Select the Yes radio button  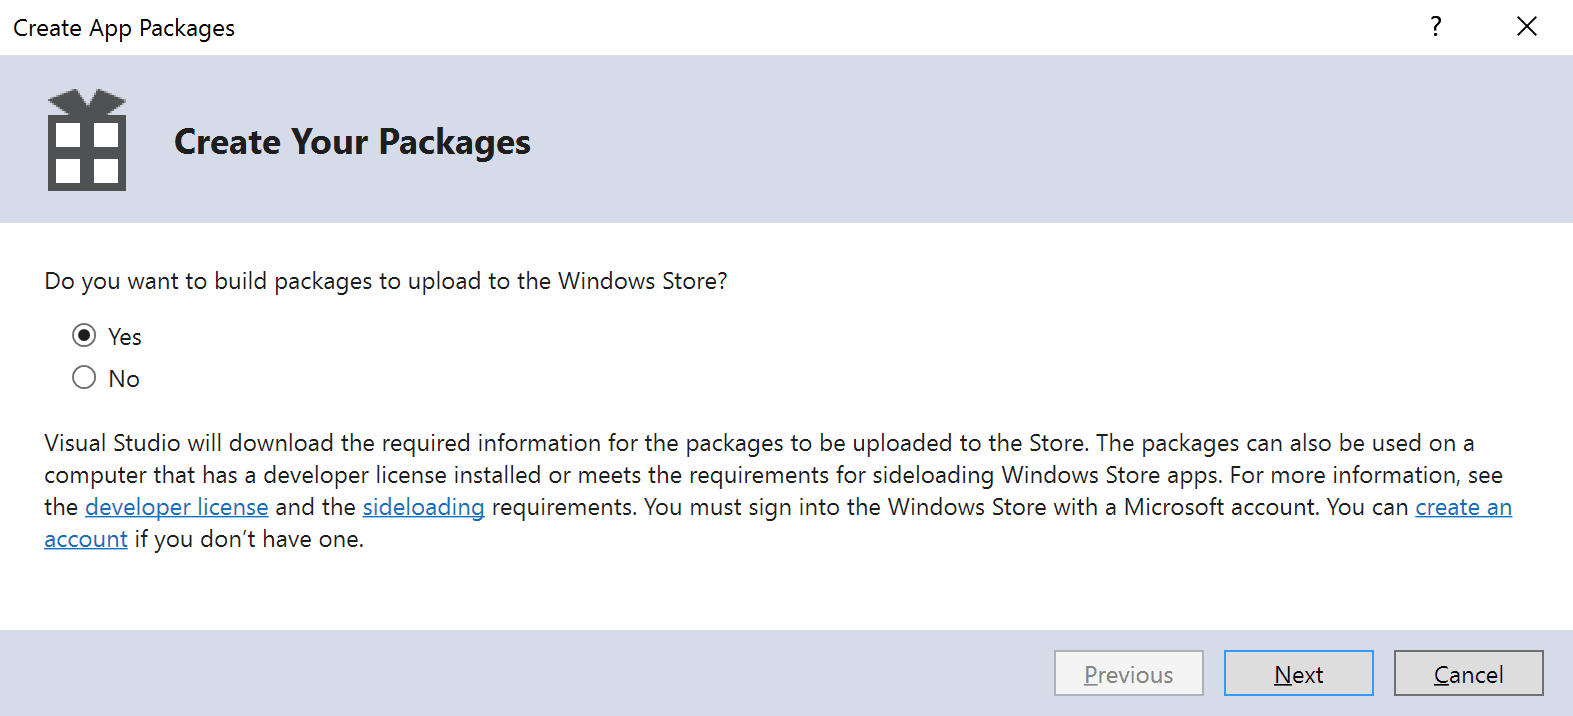[84, 335]
